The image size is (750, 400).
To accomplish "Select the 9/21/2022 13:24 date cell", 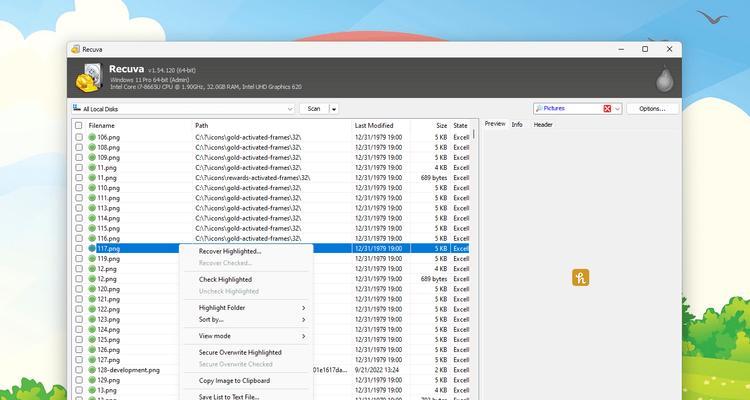I will 377,370.
